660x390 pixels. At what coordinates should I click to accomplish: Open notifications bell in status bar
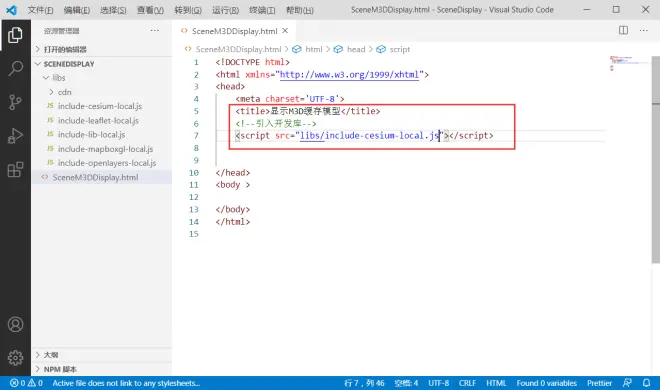(646, 383)
